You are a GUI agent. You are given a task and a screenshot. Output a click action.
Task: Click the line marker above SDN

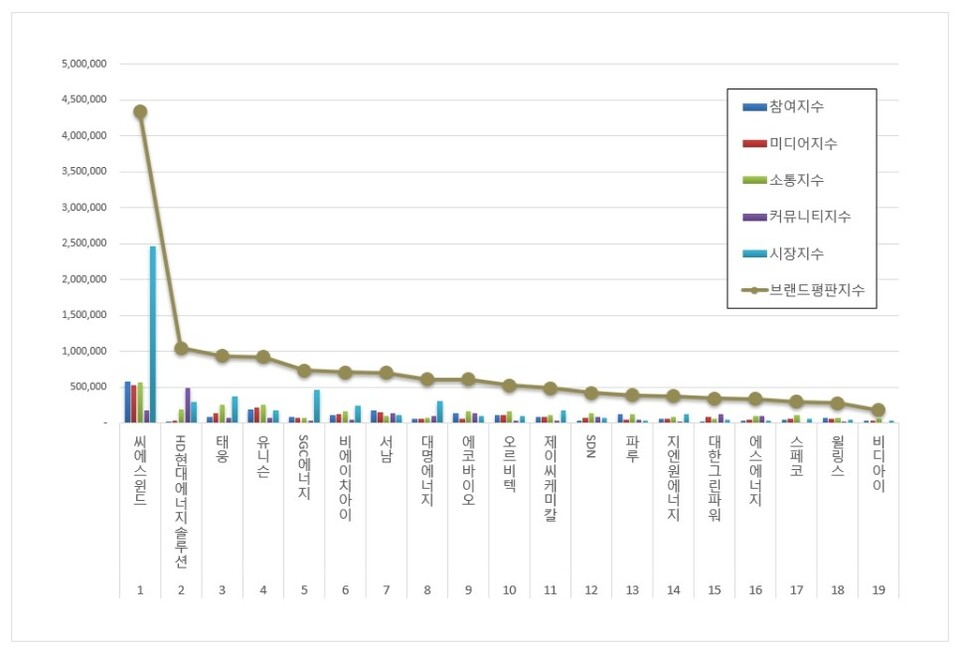591,393
